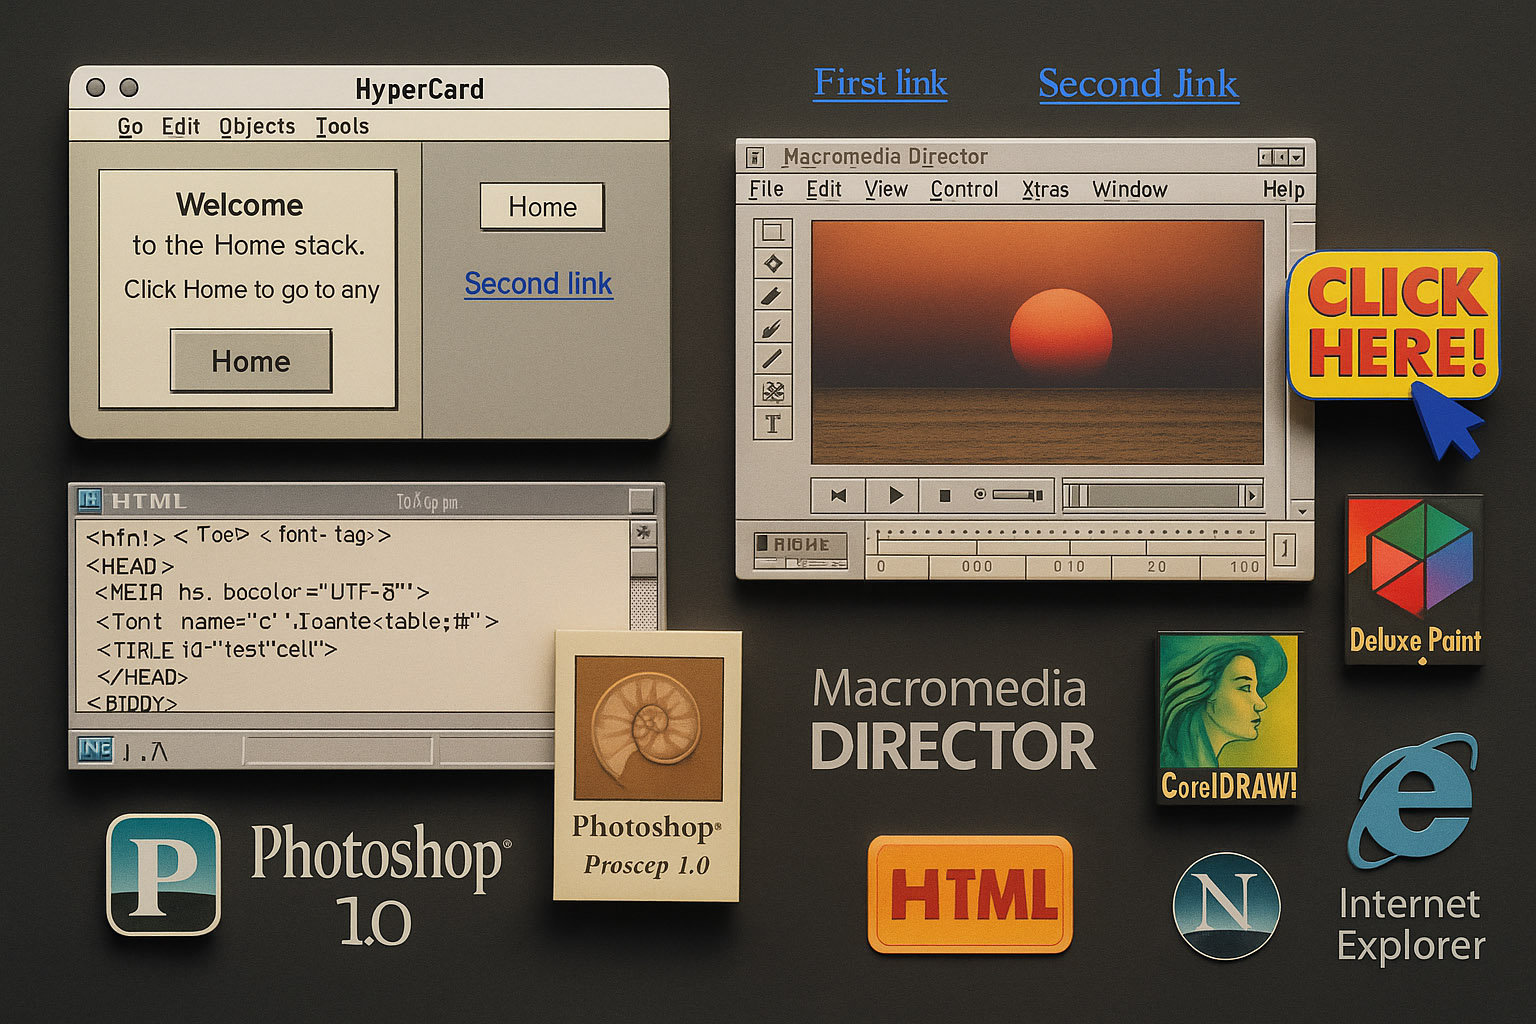Click the Deluxe Paint logo badge
Image resolution: width=1536 pixels, height=1024 pixels.
click(x=1413, y=580)
